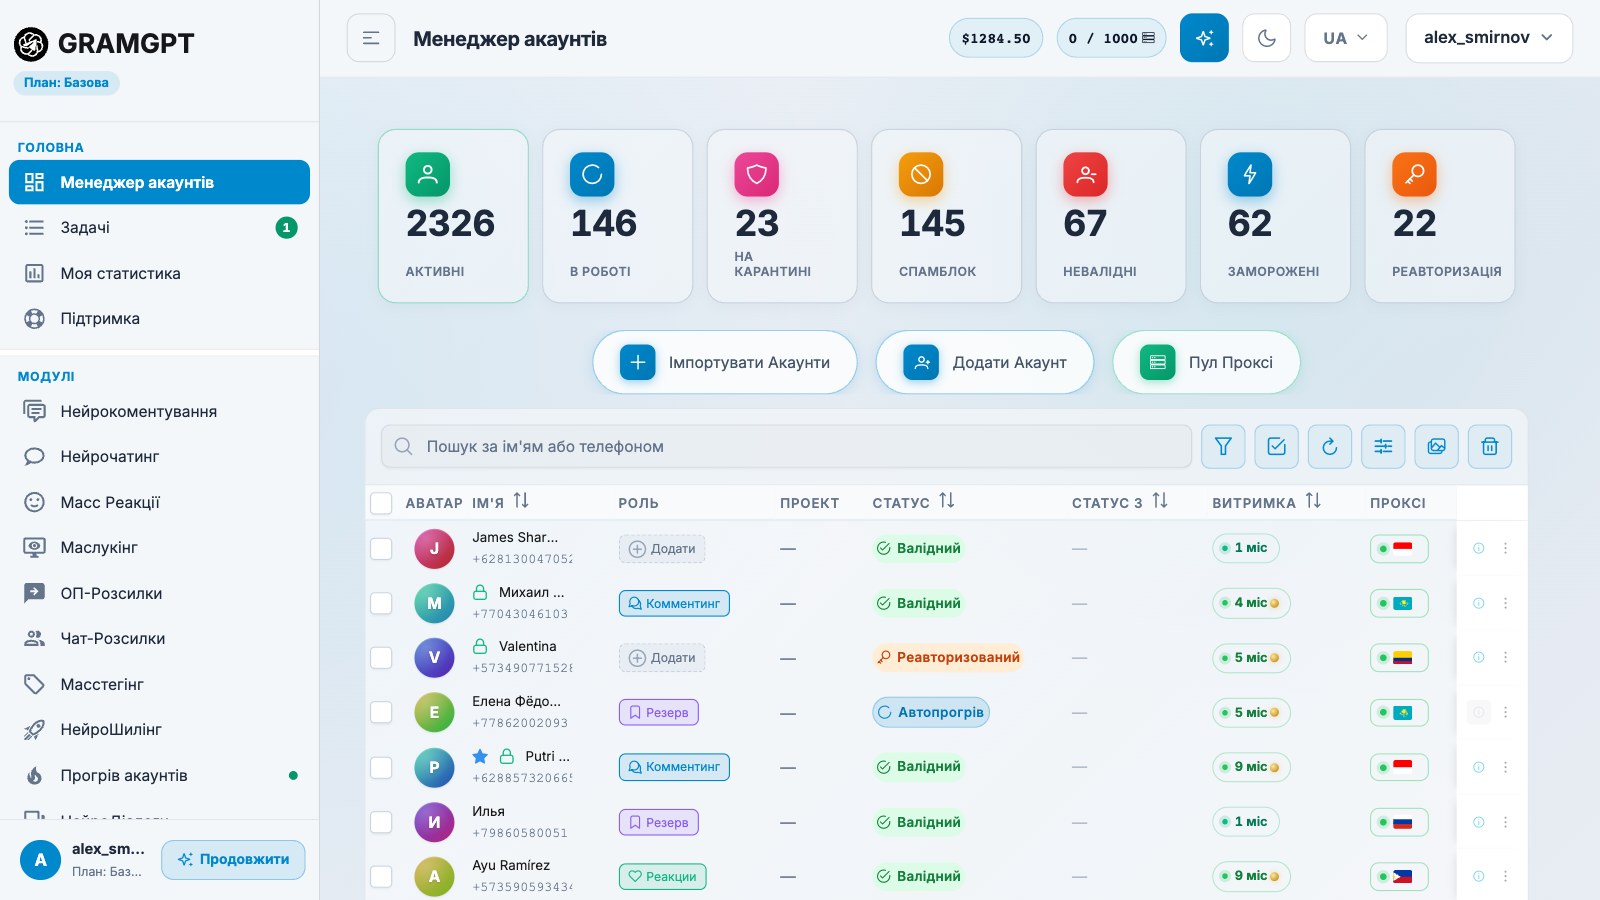The image size is (1600, 900).
Task: Toggle dark mode moon icon
Action: [1266, 38]
